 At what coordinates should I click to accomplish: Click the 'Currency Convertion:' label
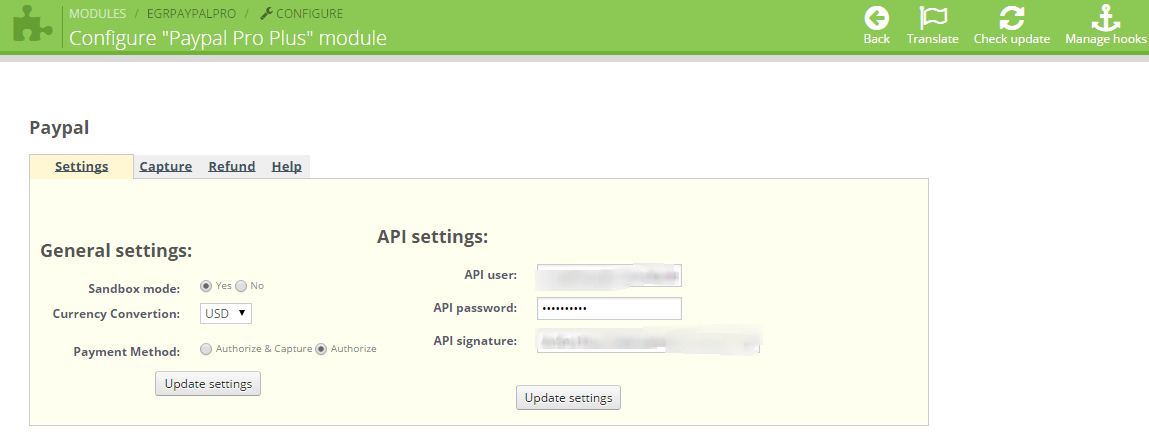click(117, 314)
